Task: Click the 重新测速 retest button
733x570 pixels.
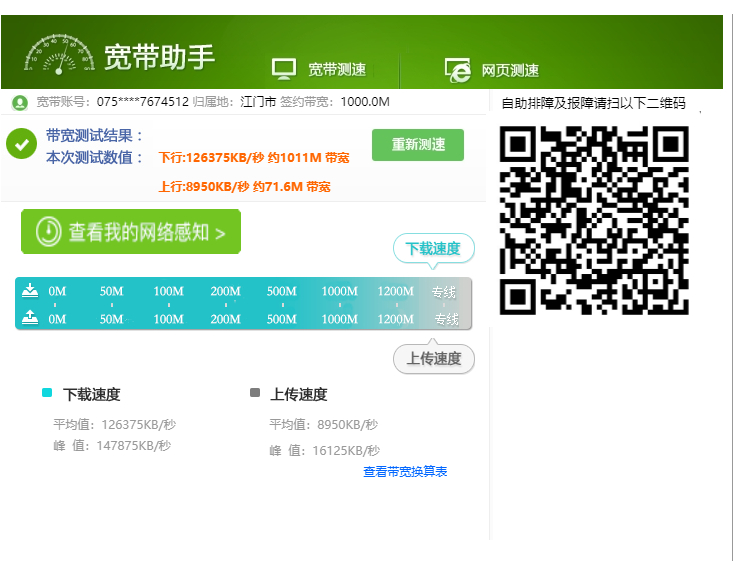Action: click(418, 145)
